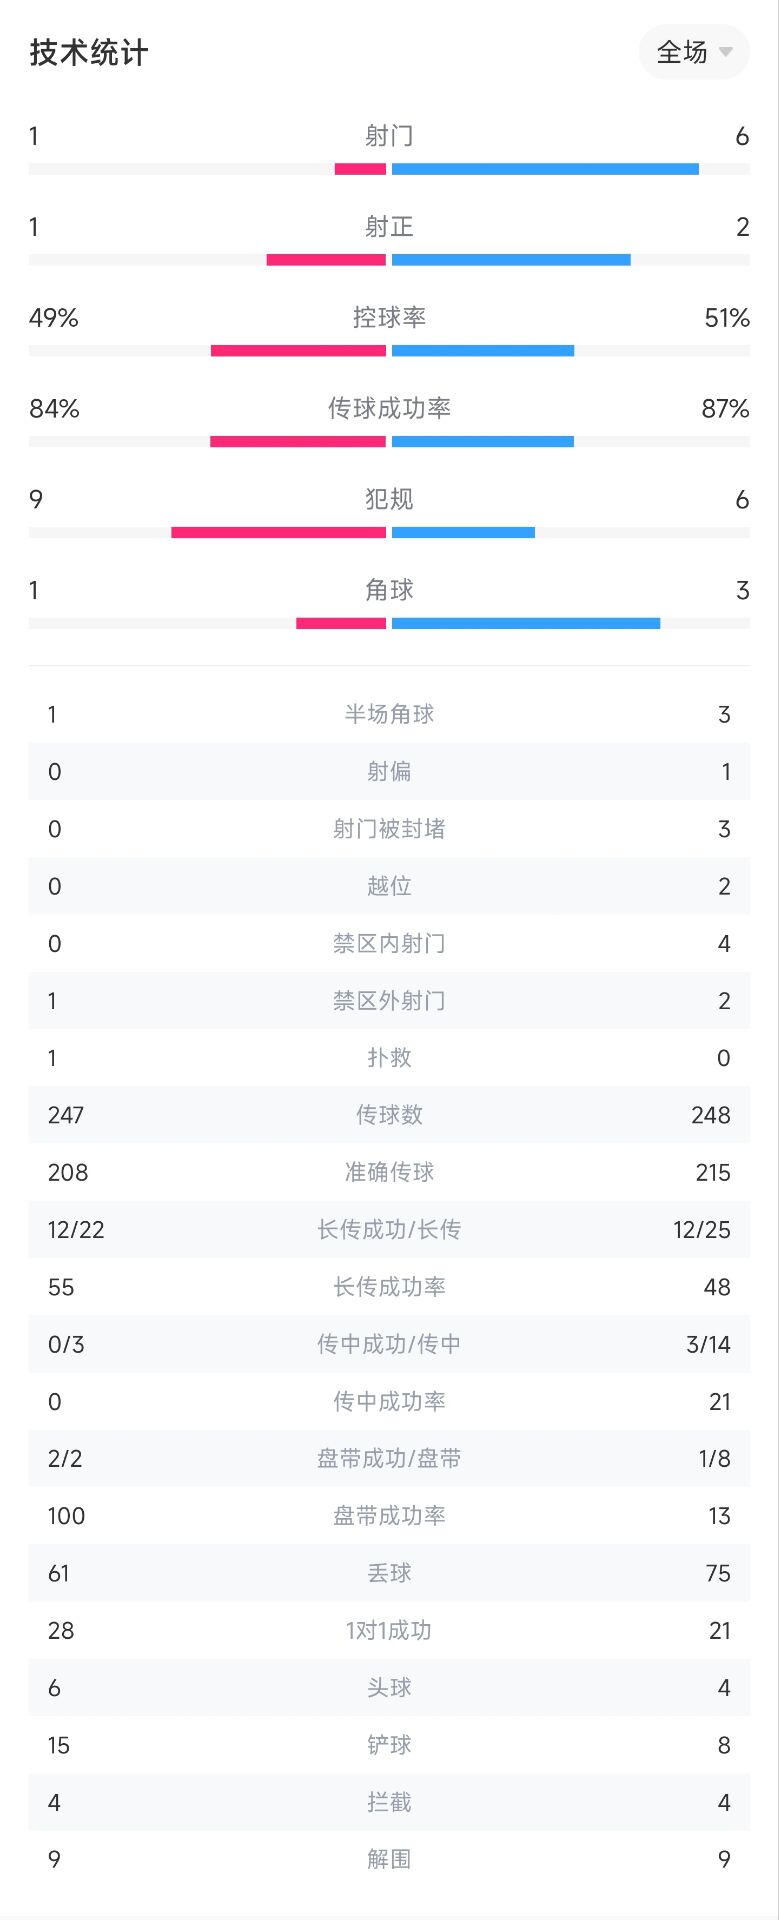Screen dimensions: 779x1920
Task: Click the 1对1成功 row
Action: tap(389, 1631)
